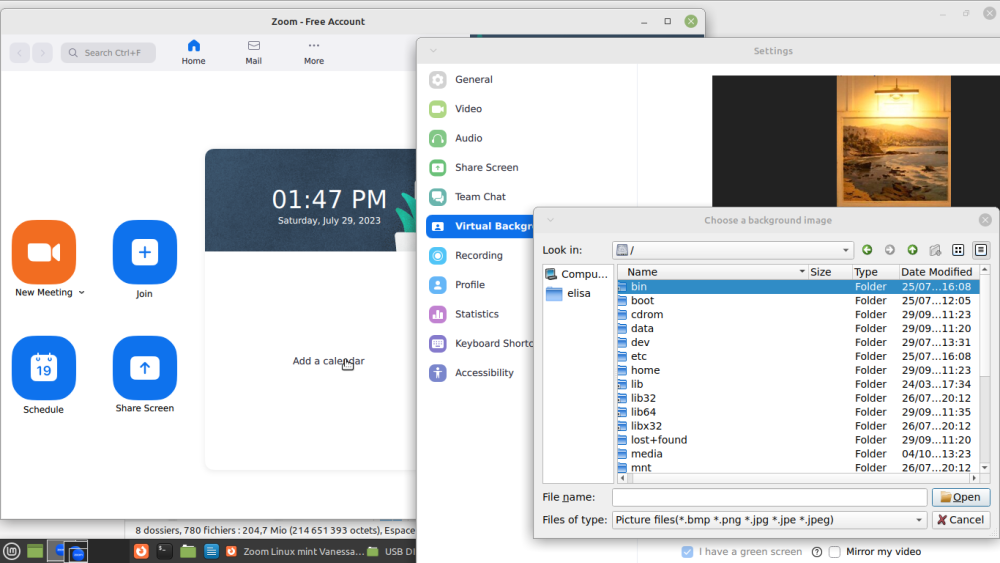The width and height of the screenshot is (1000, 563).
Task: Click the Share Screen arrow icon
Action: coord(144,368)
